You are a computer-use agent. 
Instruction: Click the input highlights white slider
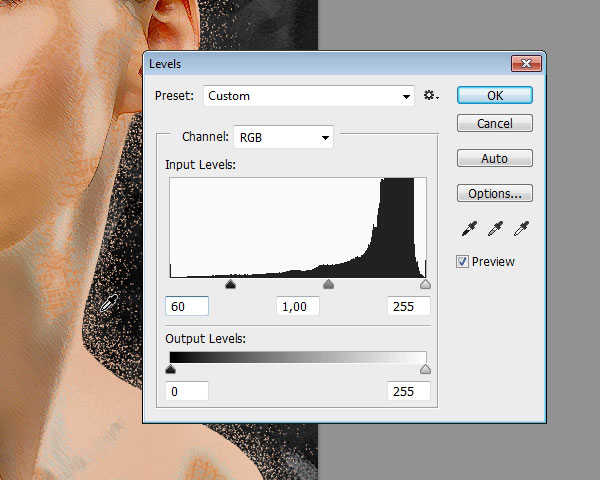point(425,285)
